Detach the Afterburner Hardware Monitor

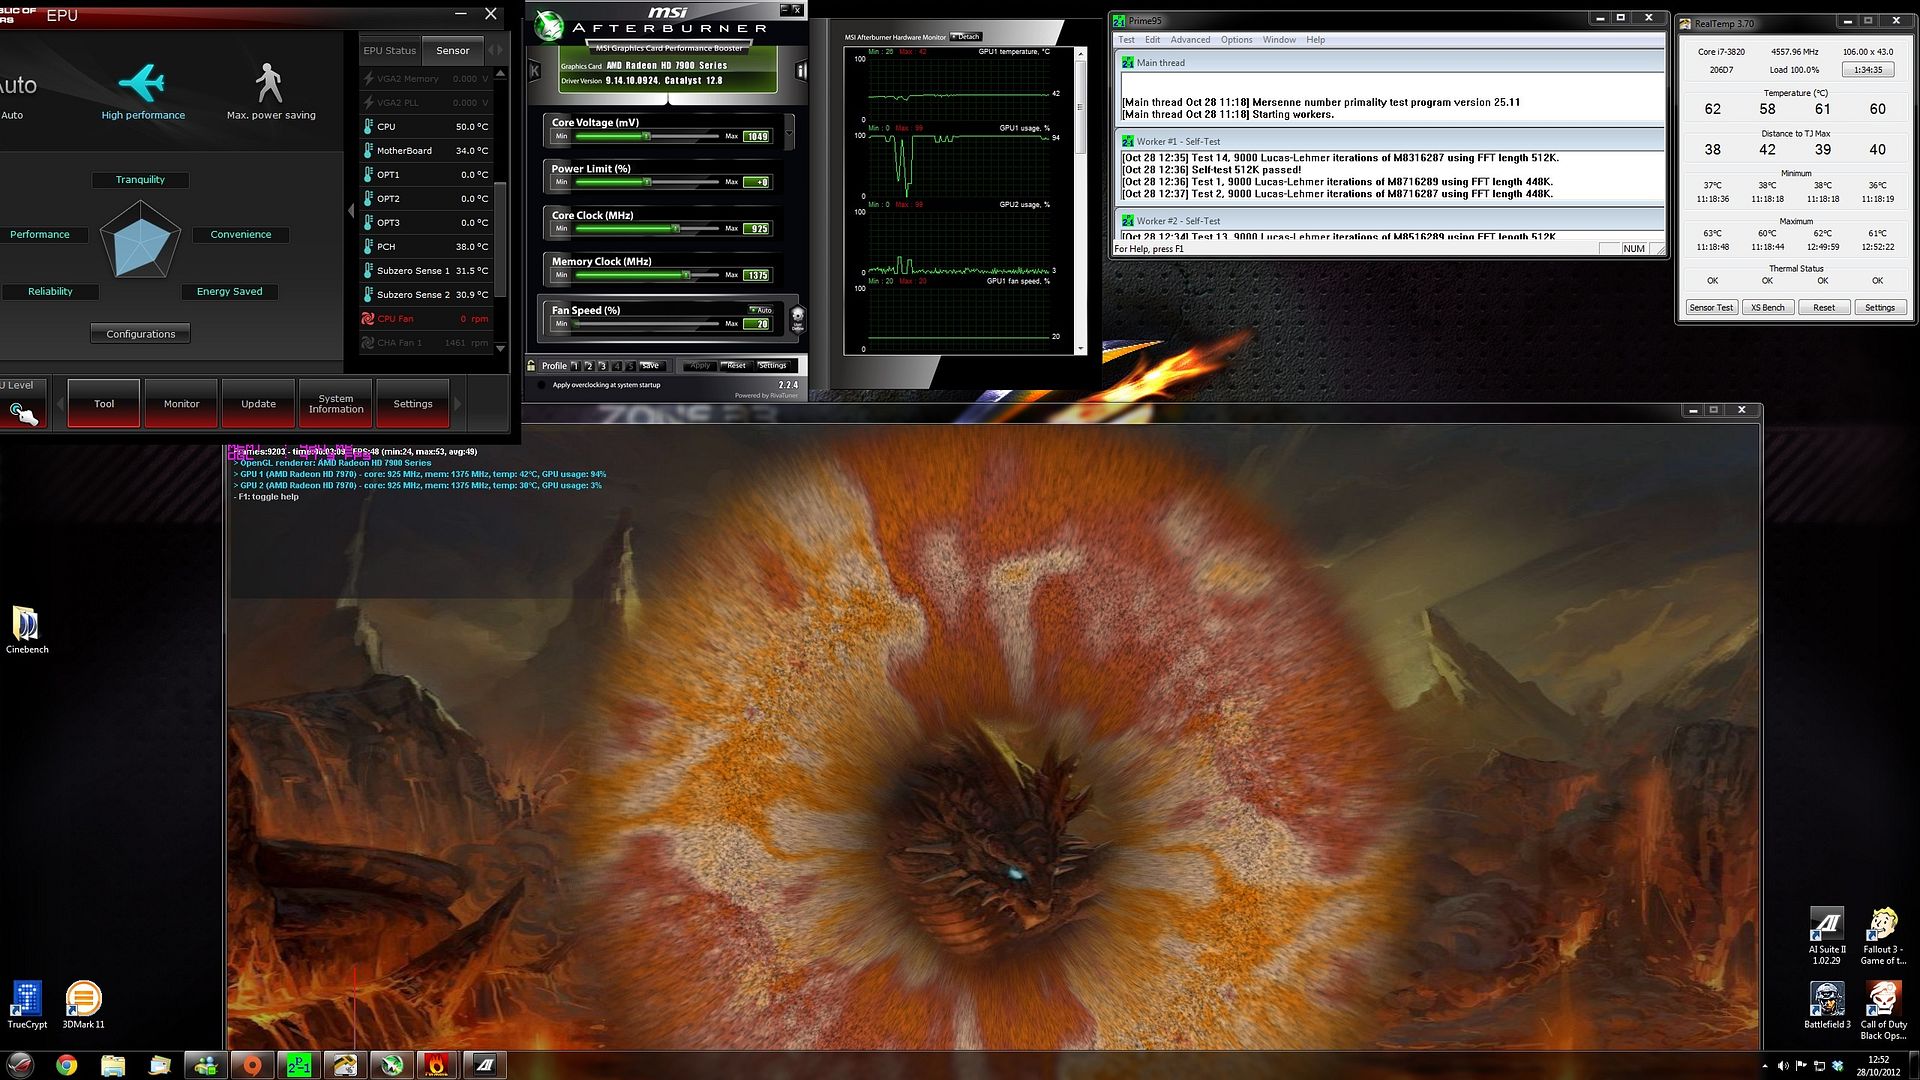pos(966,37)
